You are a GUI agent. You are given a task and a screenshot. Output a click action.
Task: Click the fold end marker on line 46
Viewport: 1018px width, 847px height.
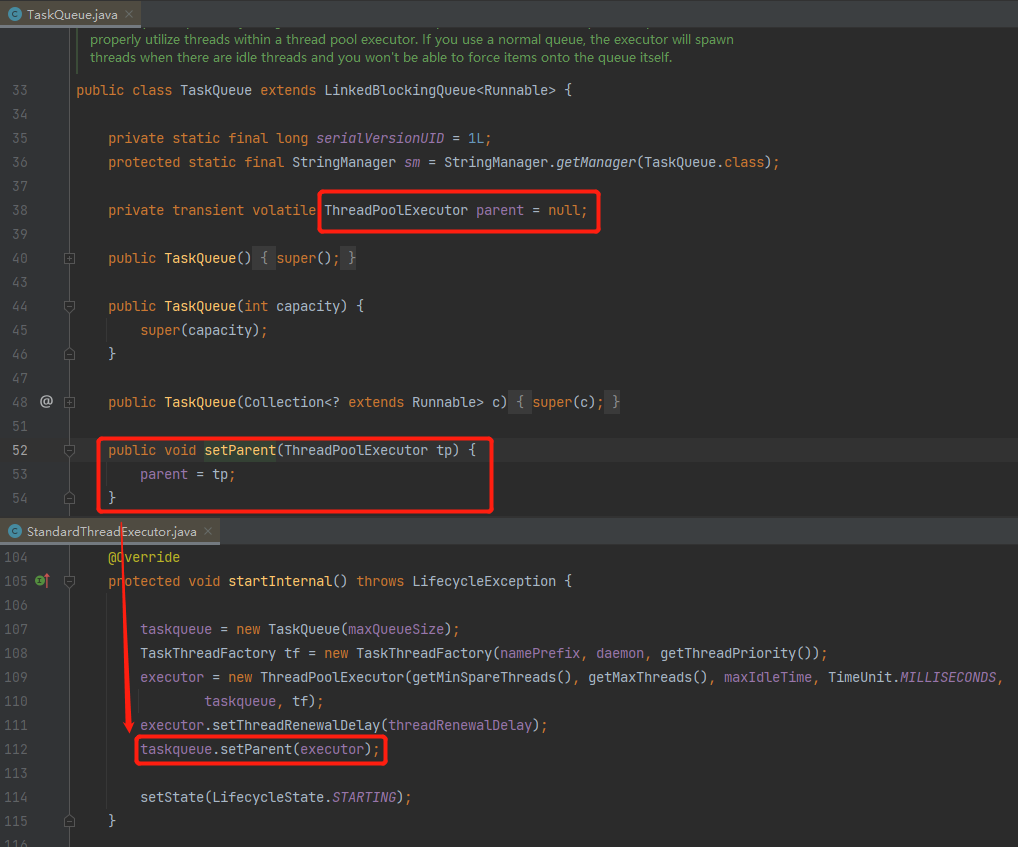(69, 354)
